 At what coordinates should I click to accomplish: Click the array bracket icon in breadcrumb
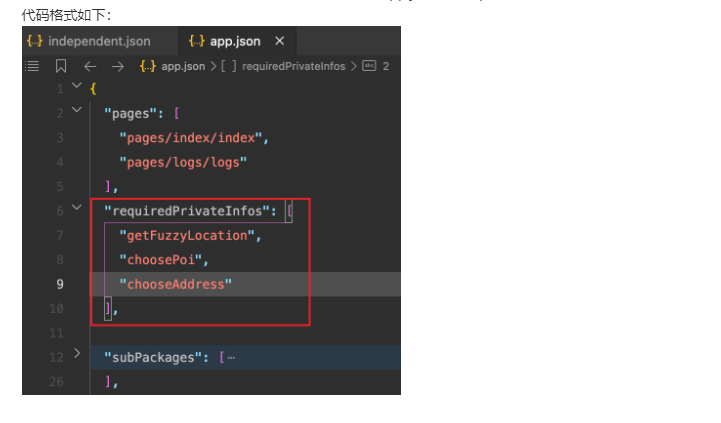(226, 66)
